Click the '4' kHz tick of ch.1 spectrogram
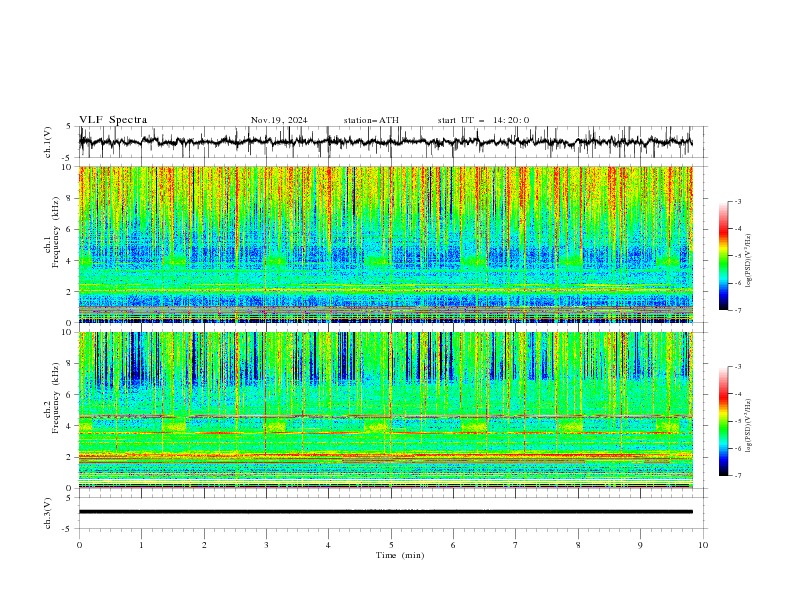 (70, 261)
